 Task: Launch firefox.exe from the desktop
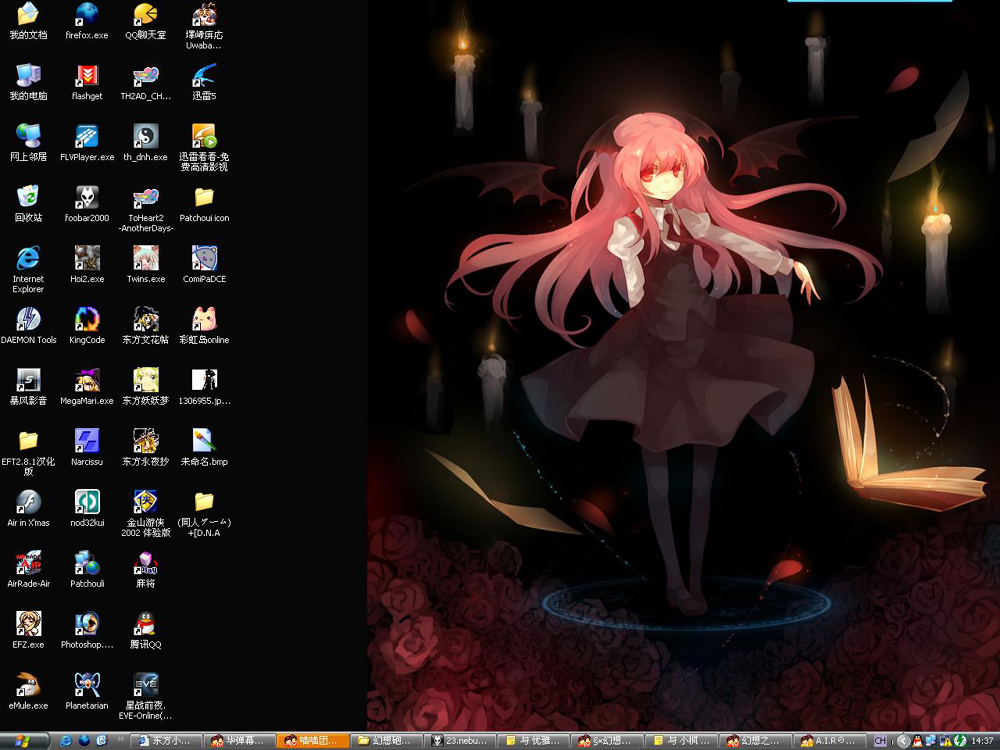[87, 21]
